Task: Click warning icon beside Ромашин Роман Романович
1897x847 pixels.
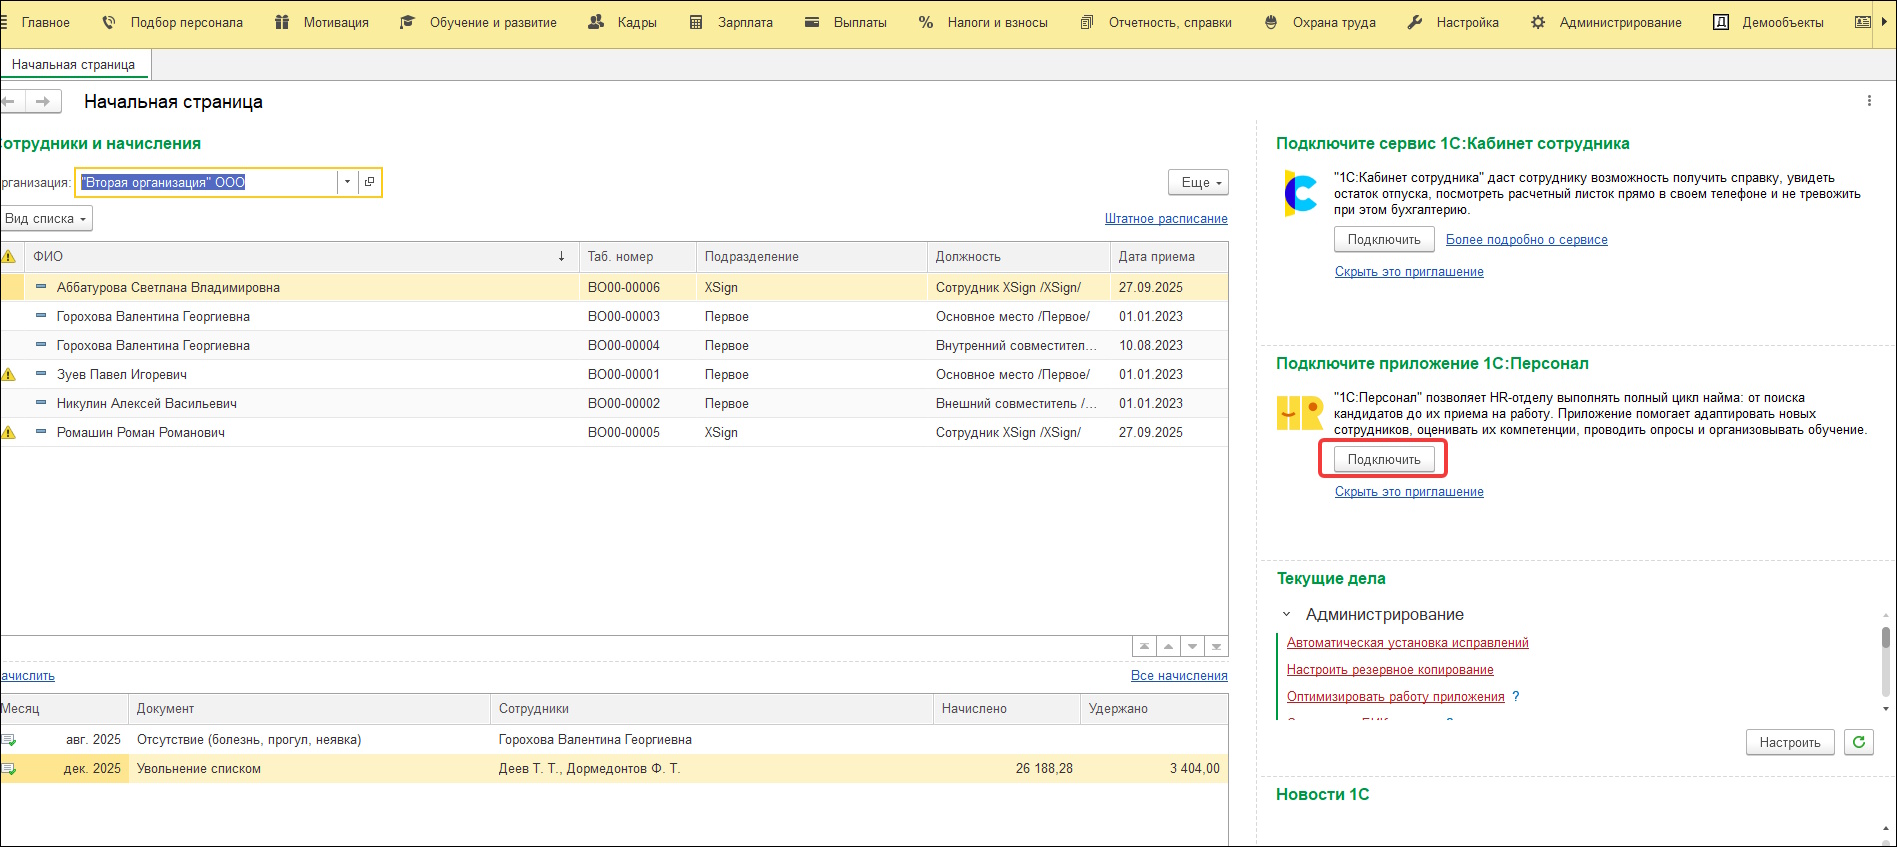Action: click(x=9, y=433)
